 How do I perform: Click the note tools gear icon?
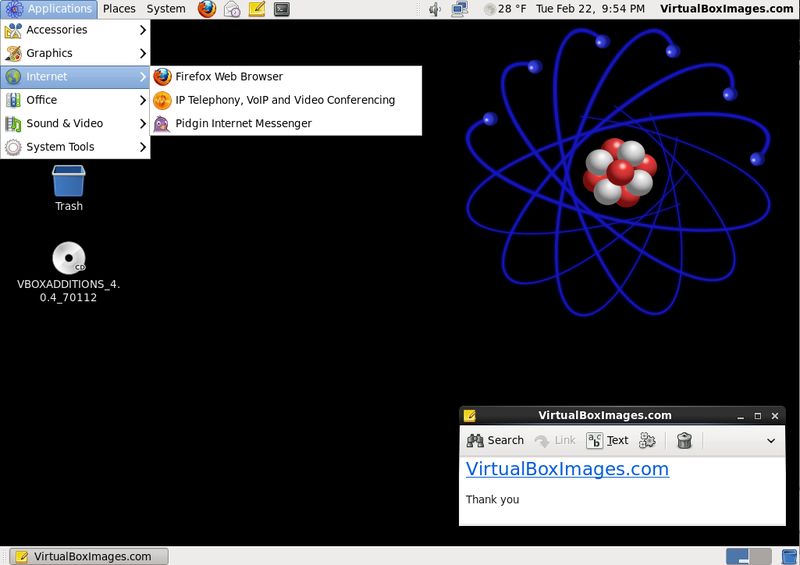coord(647,440)
